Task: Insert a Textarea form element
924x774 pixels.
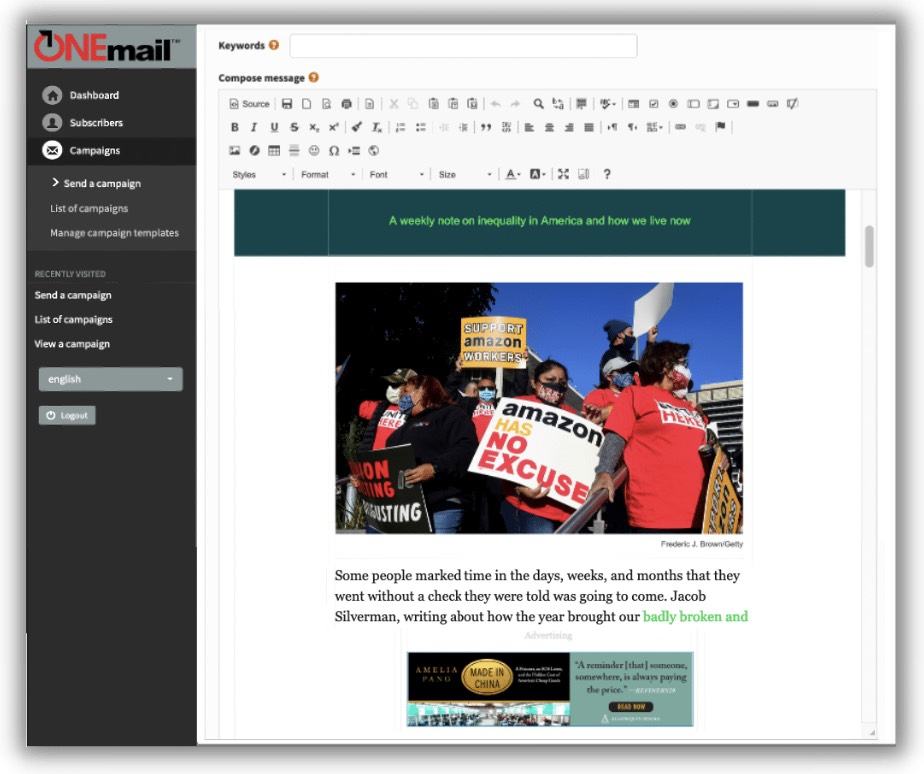Action: pos(713,104)
